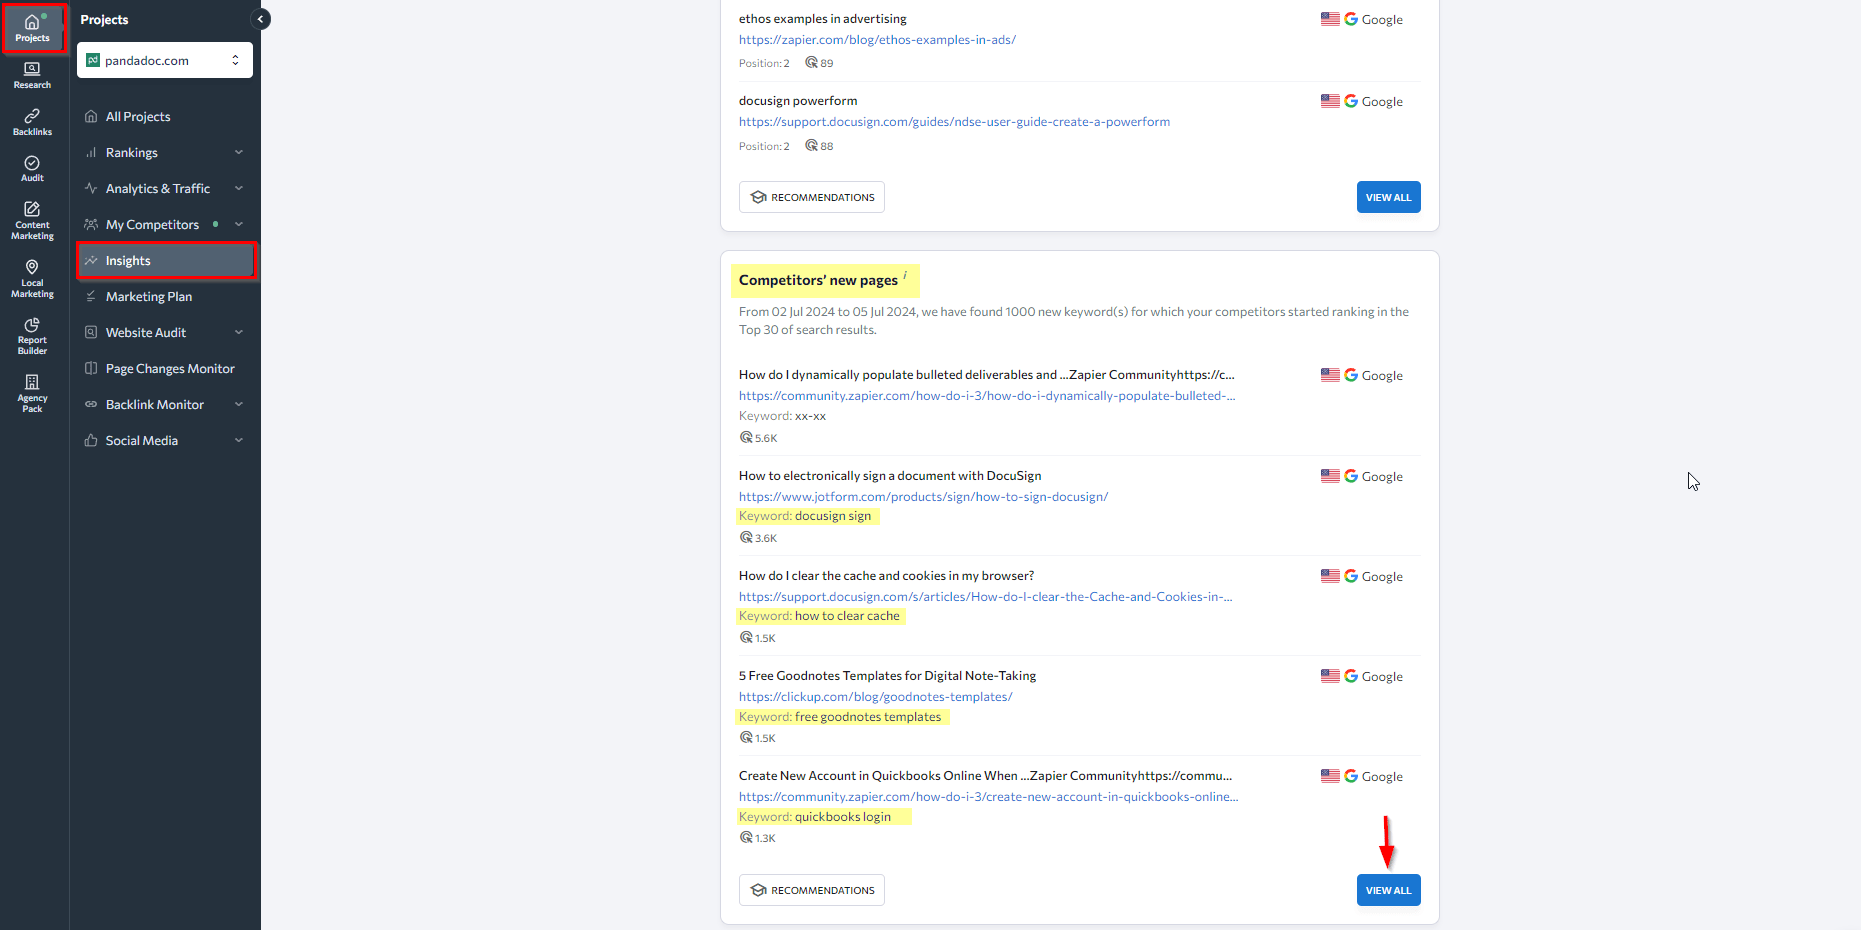Image resolution: width=1861 pixels, height=930 pixels.
Task: Click the All Projects home icon
Action: coord(91,116)
